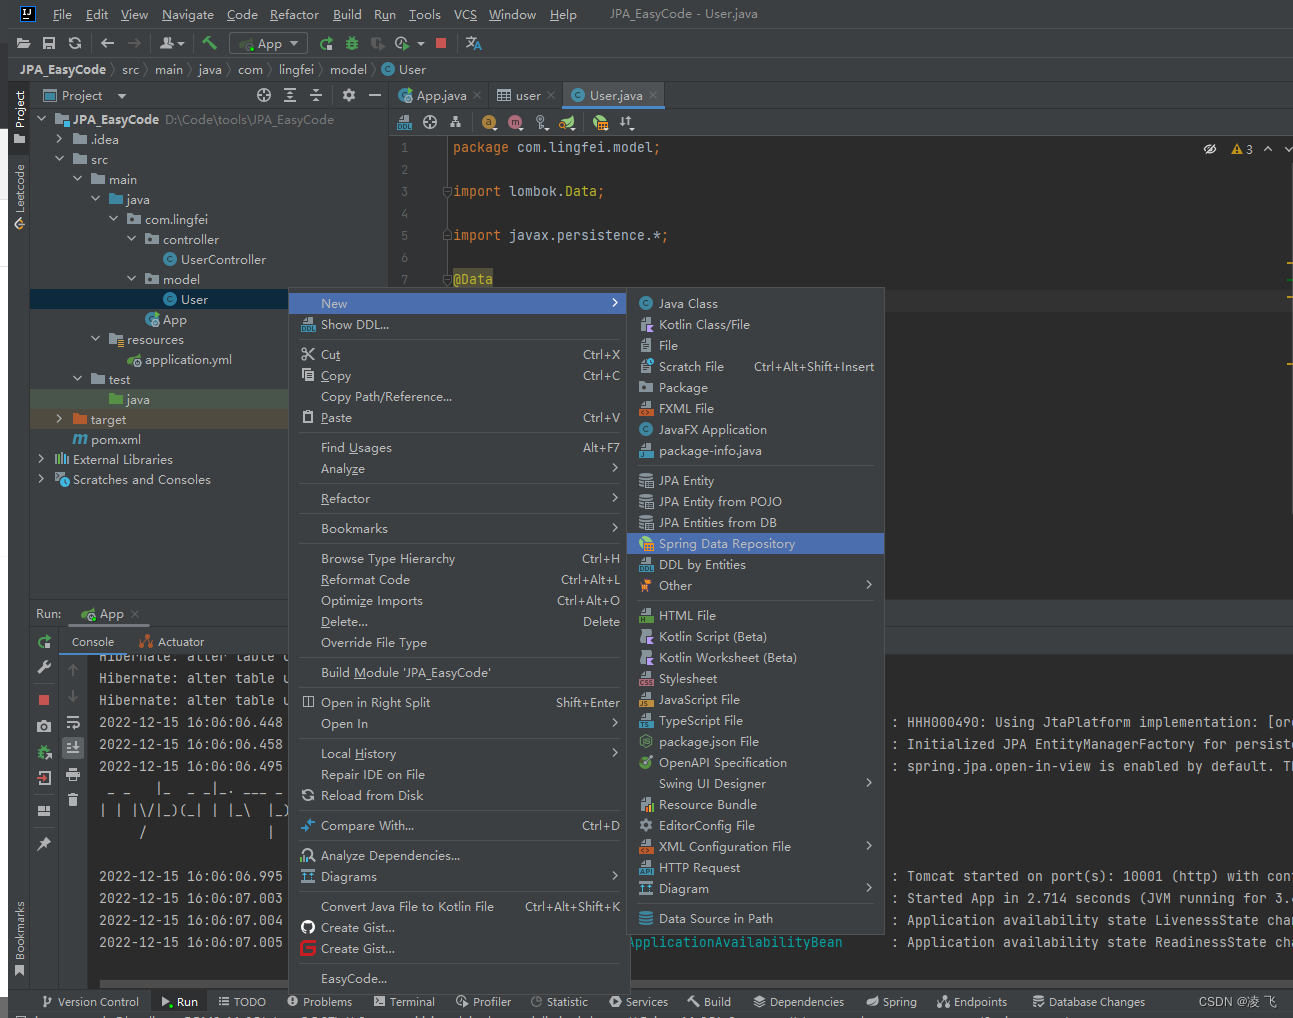Viewport: 1293px width, 1018px height.
Task: Switch to the App.java editor tab
Action: [441, 95]
